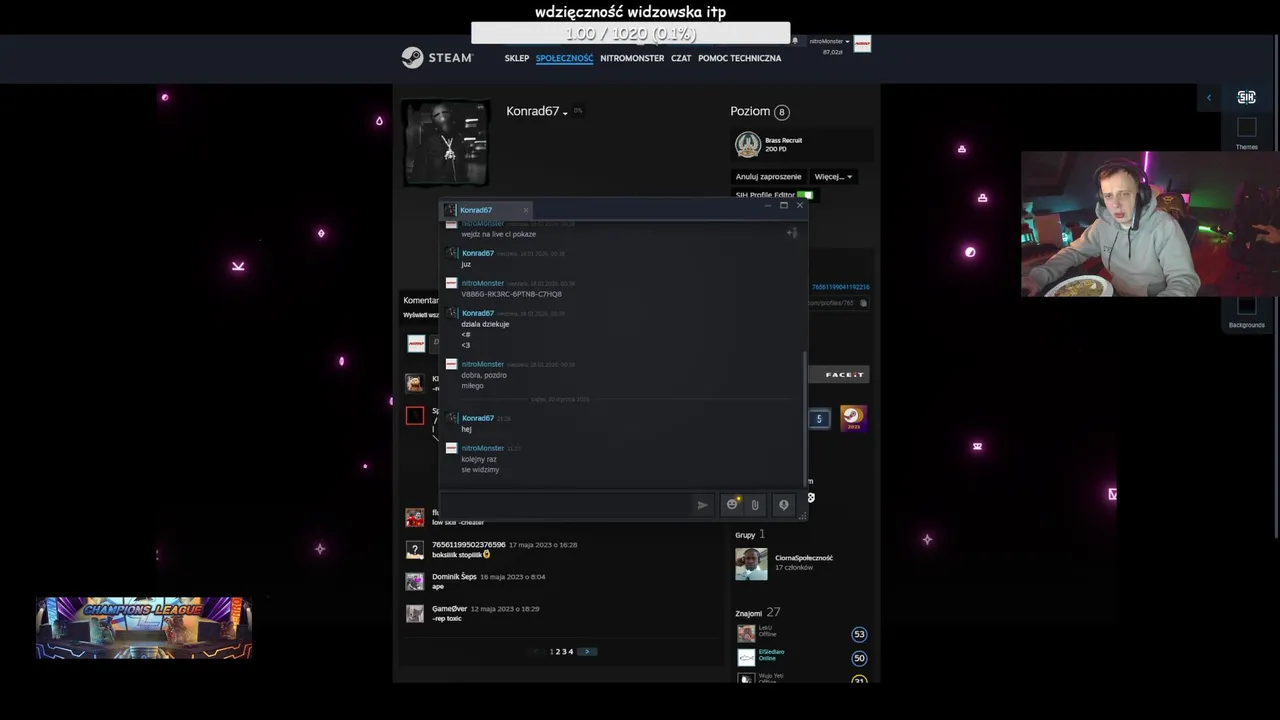Open the SIH Backgrounds option
The image size is (1280, 720).
click(x=1246, y=312)
